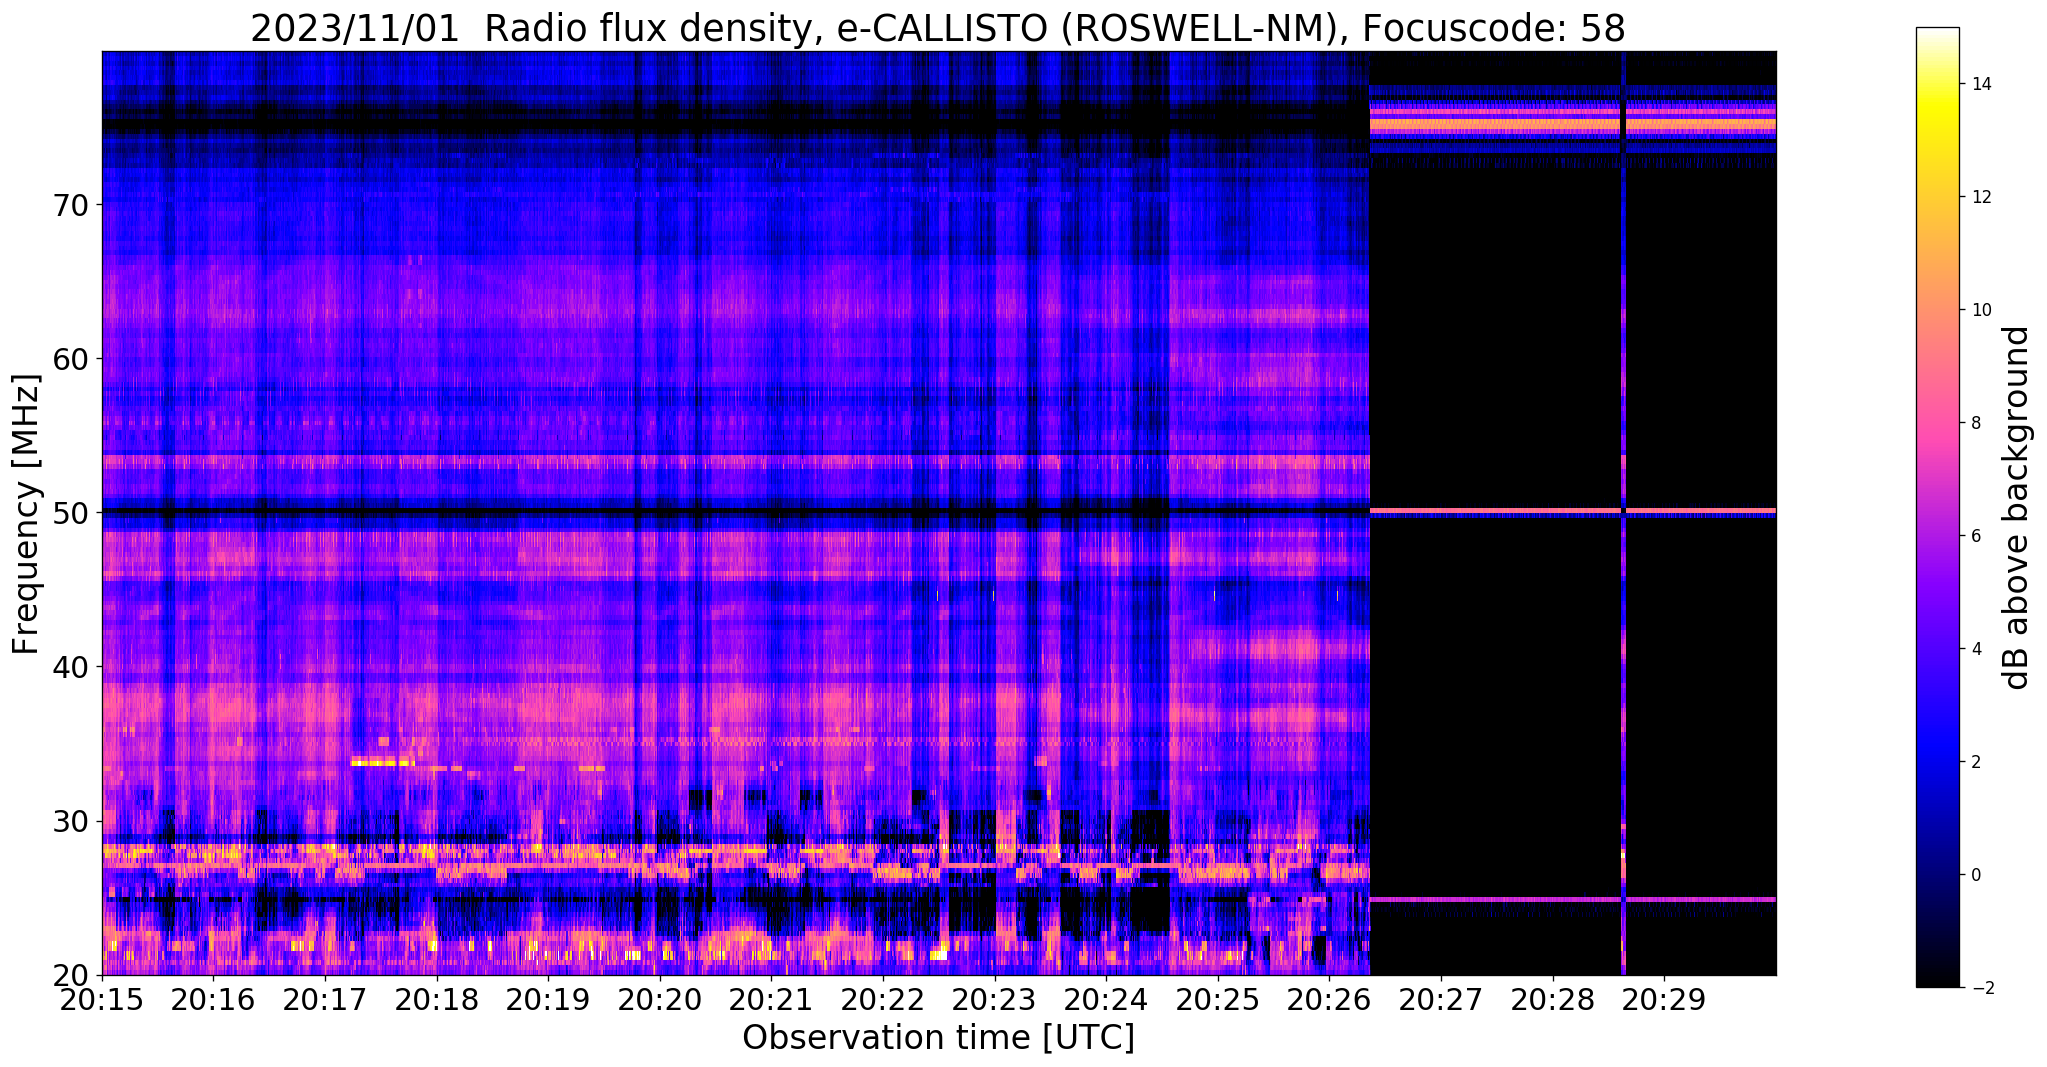
Task: Click the 20:29 time tick label
Action: click(x=1664, y=999)
